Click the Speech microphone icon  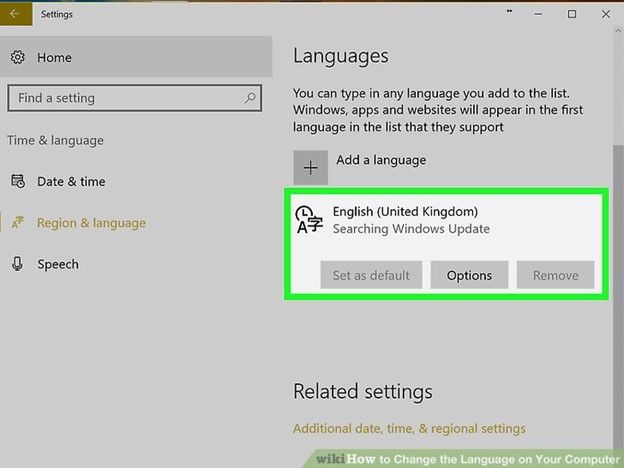17,264
